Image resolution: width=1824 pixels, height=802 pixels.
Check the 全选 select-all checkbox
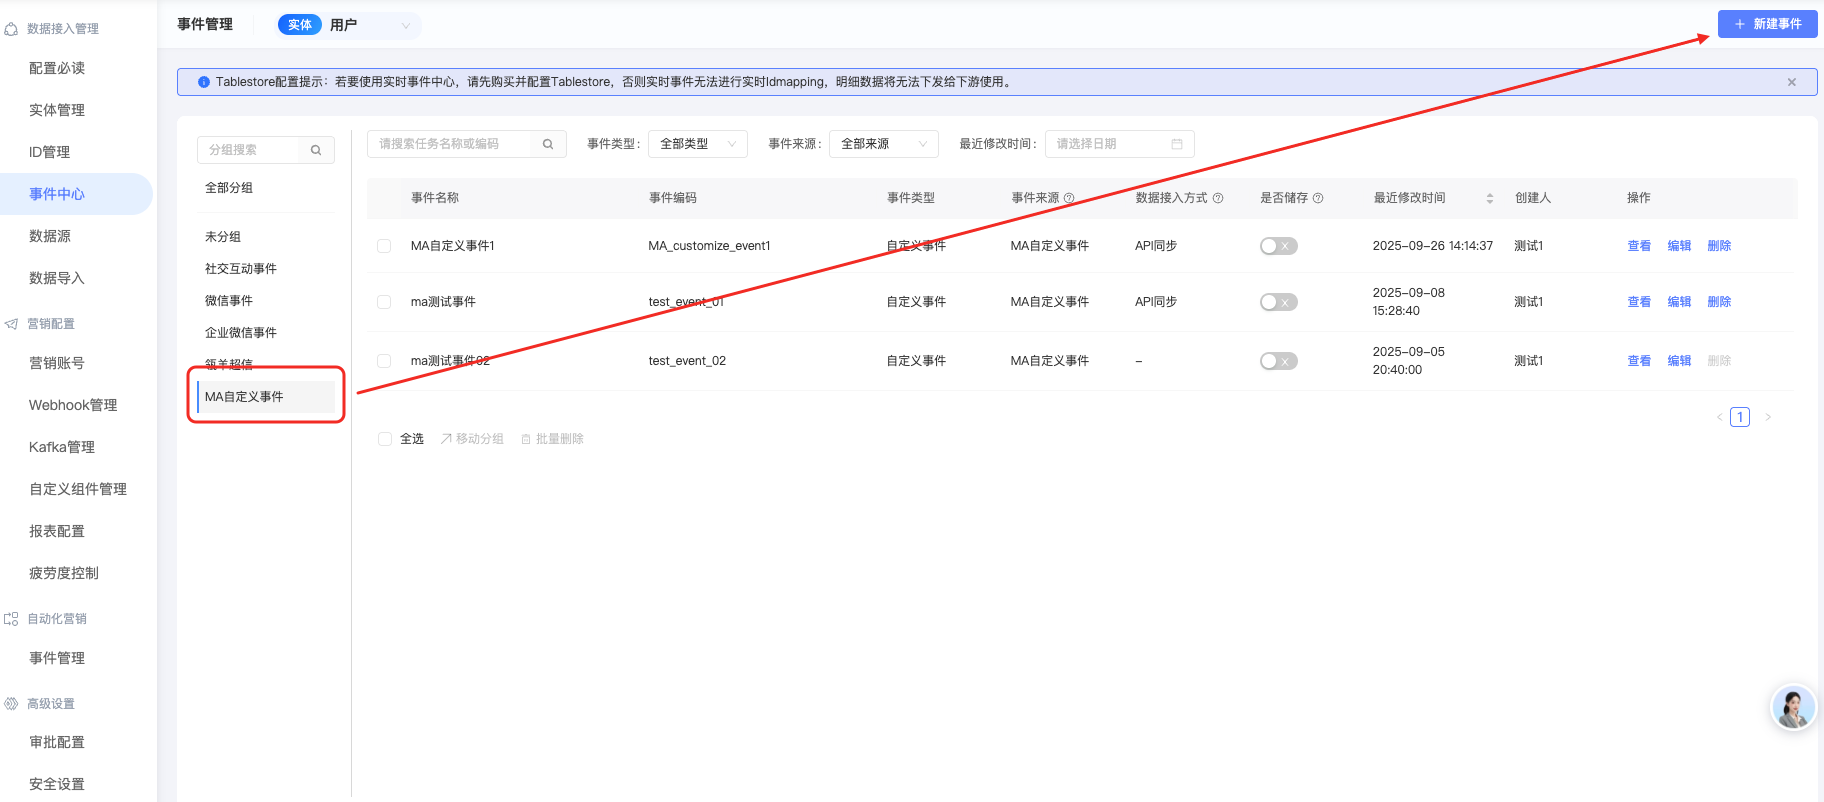coord(384,439)
